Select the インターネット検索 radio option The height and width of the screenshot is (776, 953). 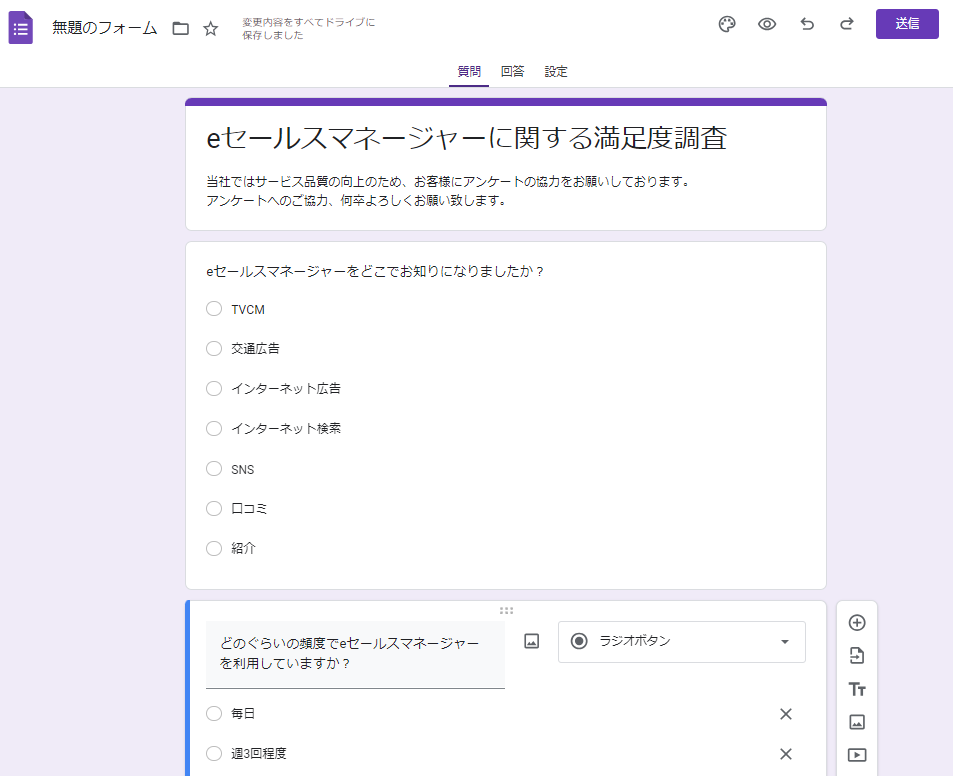pyautogui.click(x=214, y=428)
